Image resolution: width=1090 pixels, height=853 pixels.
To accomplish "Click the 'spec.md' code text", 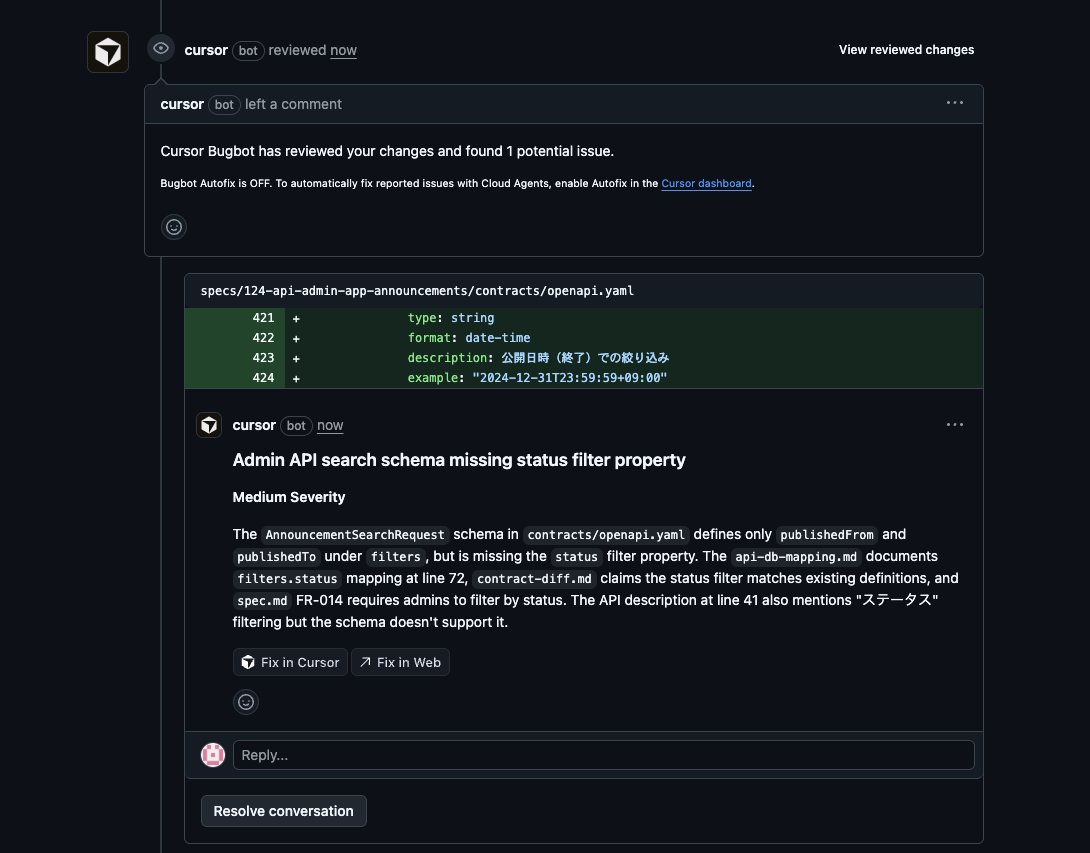I will point(262,601).
